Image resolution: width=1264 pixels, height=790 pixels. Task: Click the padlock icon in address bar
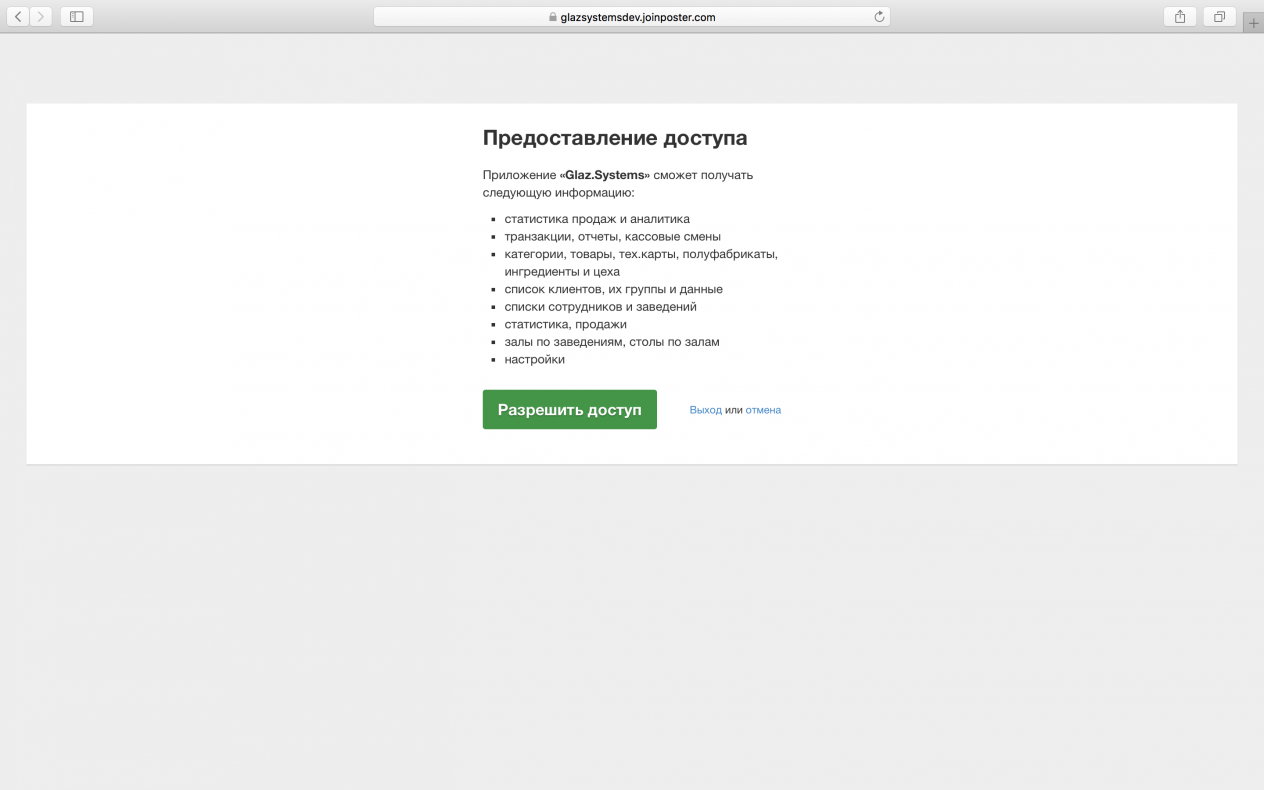click(x=552, y=17)
